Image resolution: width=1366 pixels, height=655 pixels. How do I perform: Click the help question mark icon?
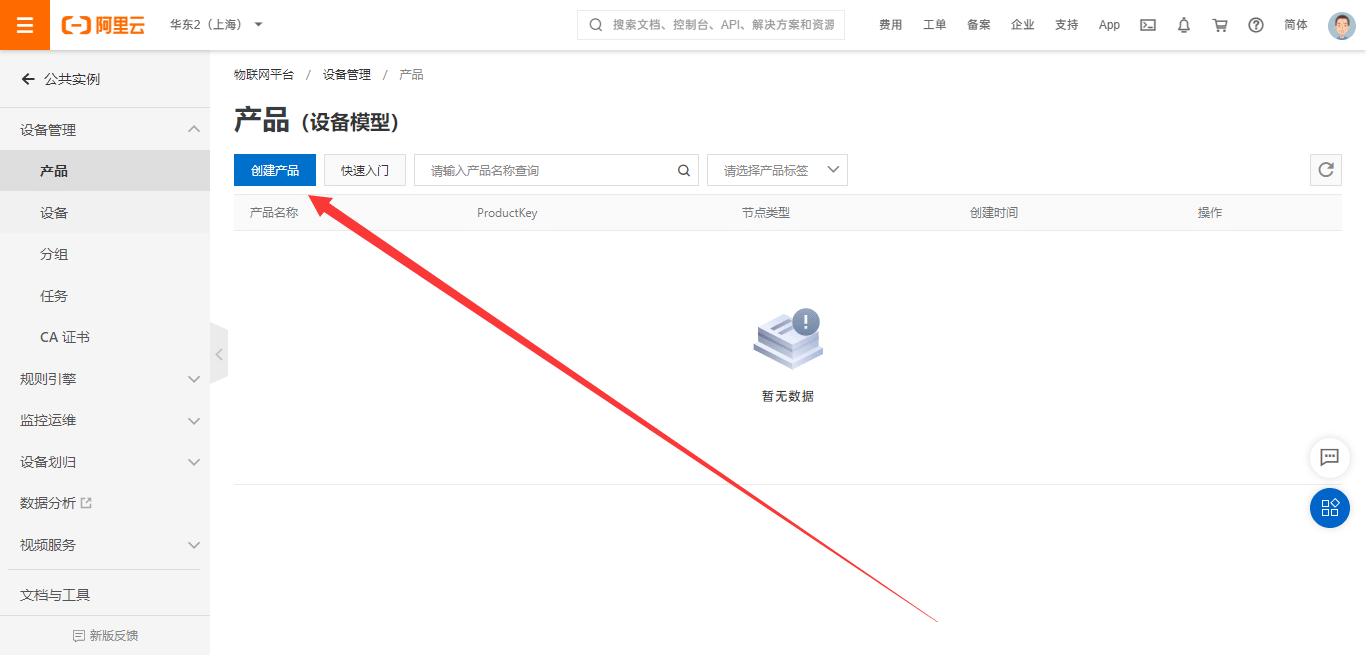coord(1256,24)
